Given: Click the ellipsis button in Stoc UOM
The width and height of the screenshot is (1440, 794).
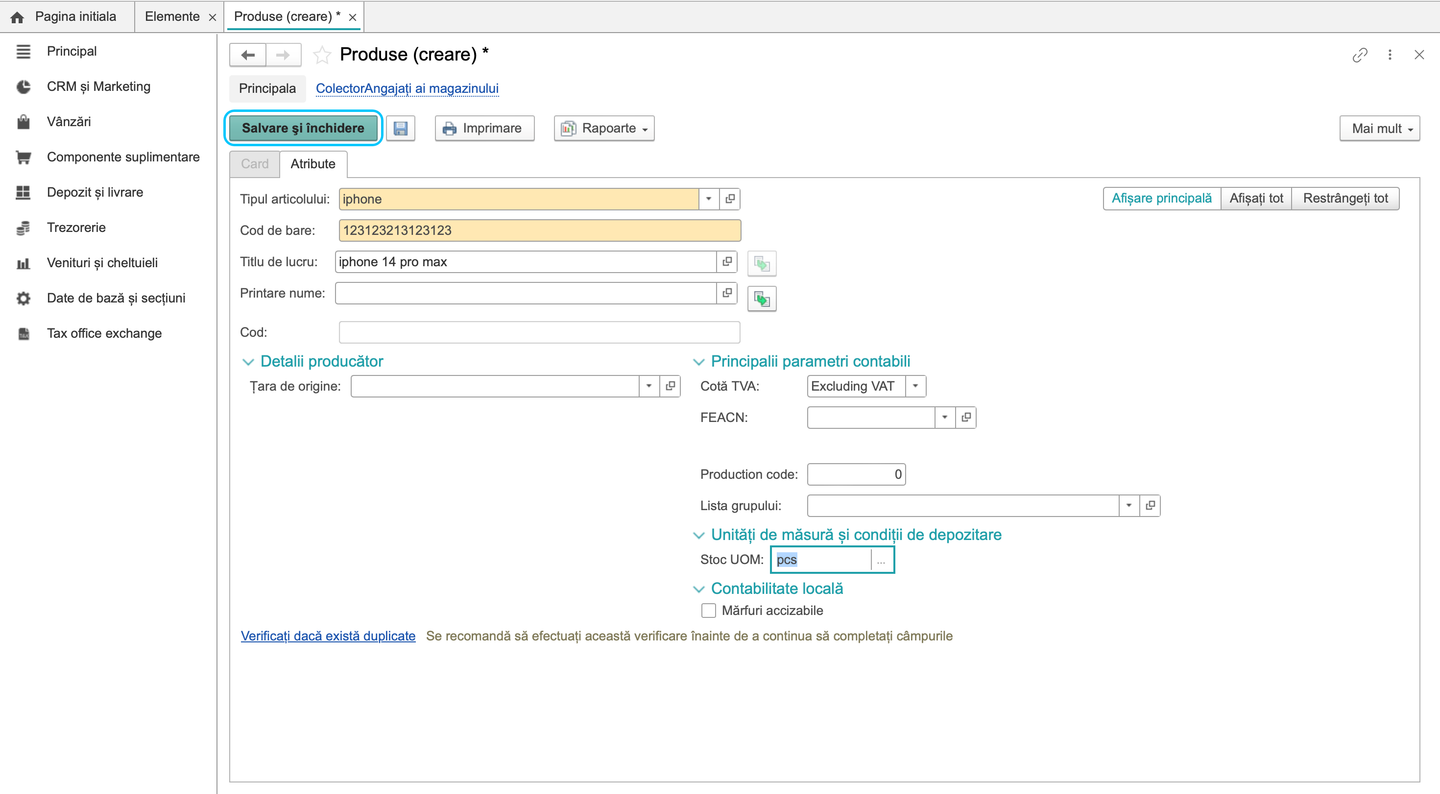Looking at the screenshot, I should [x=881, y=560].
